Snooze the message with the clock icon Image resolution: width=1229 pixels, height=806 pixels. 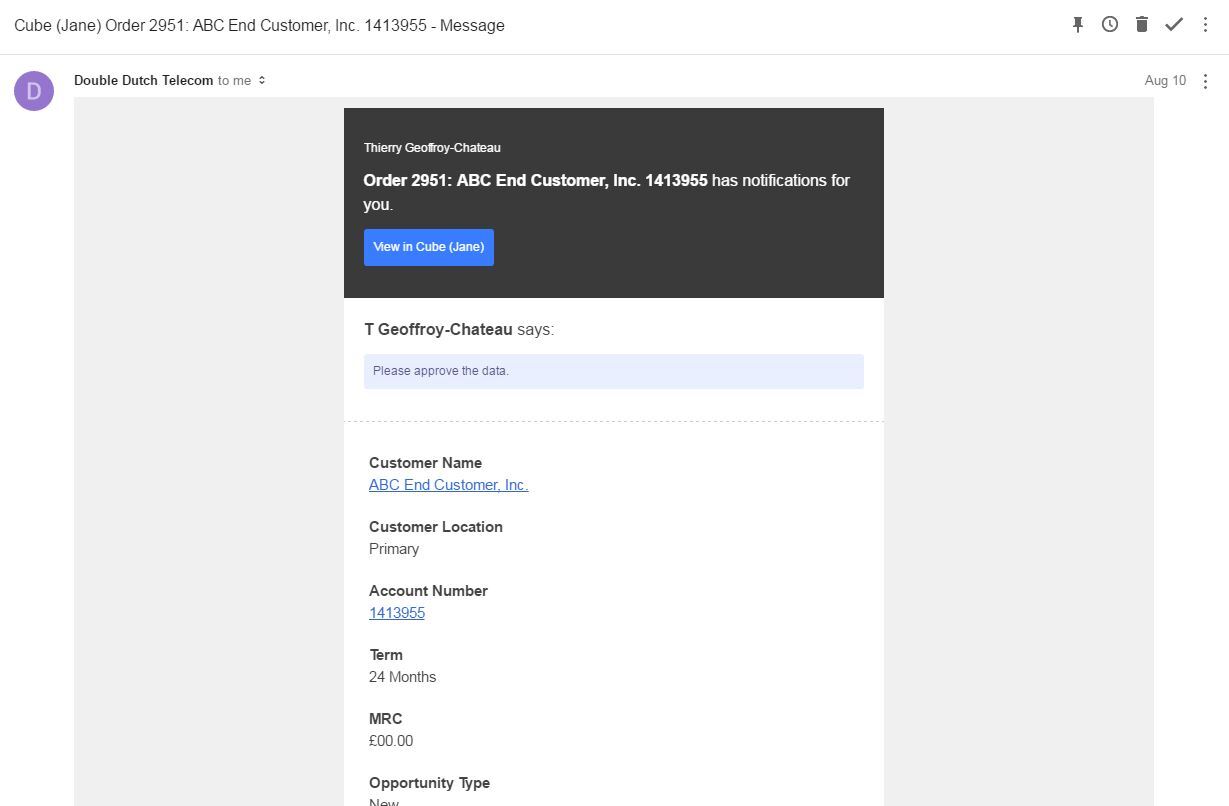coord(1110,25)
